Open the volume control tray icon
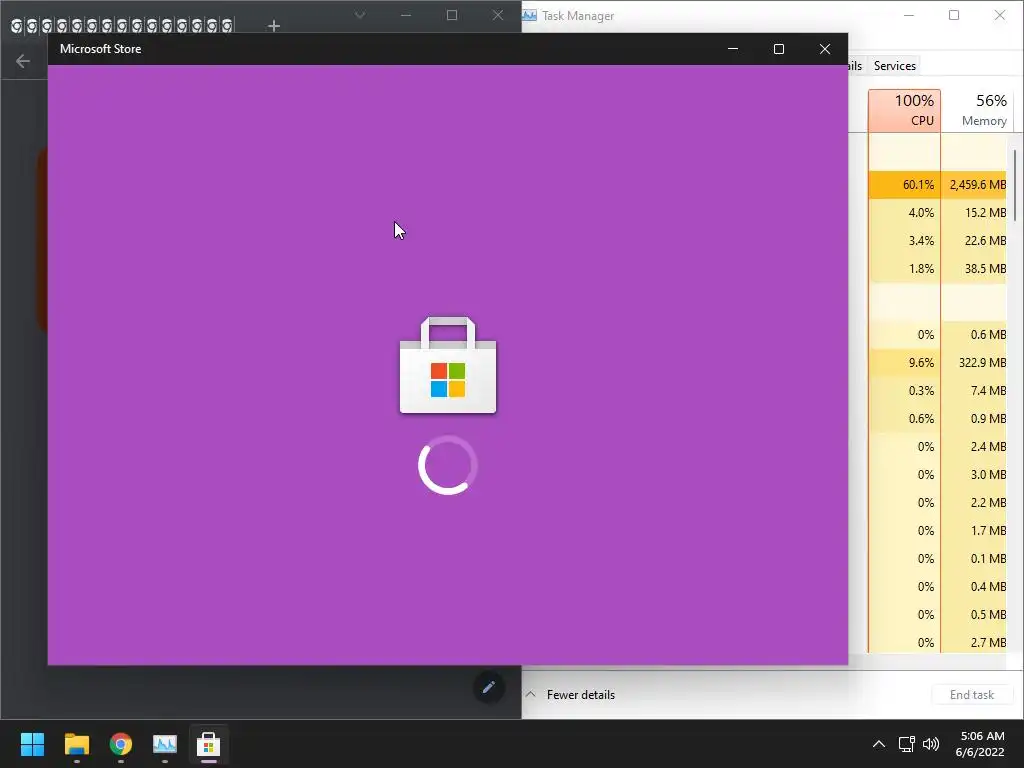 tap(931, 744)
